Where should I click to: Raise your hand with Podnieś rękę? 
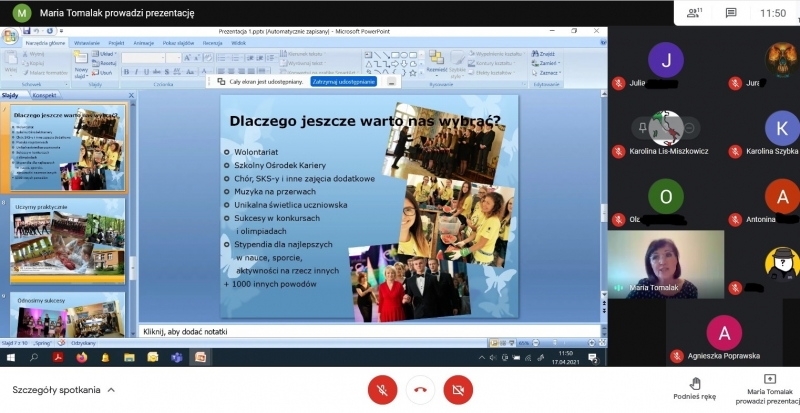click(694, 389)
